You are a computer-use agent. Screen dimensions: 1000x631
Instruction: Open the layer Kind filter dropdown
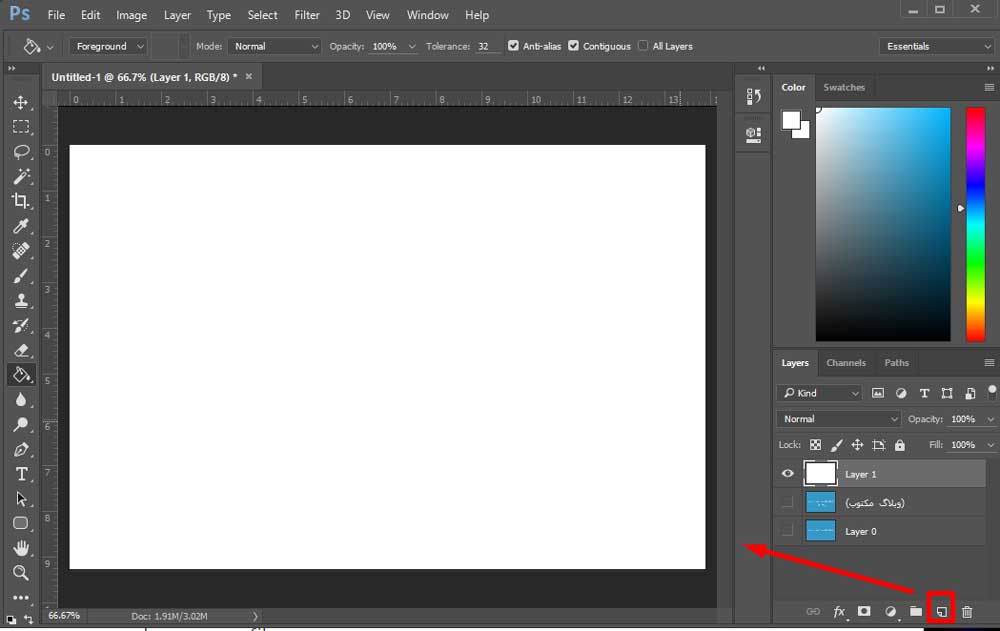(x=820, y=393)
